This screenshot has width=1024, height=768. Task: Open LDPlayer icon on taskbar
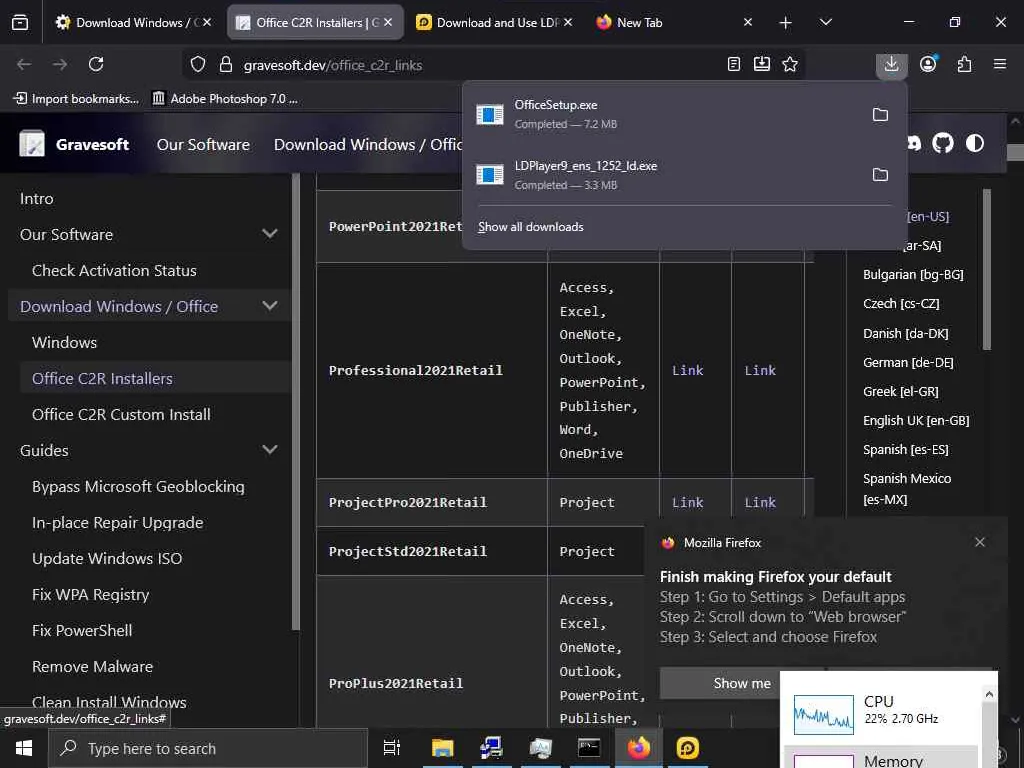(687, 748)
